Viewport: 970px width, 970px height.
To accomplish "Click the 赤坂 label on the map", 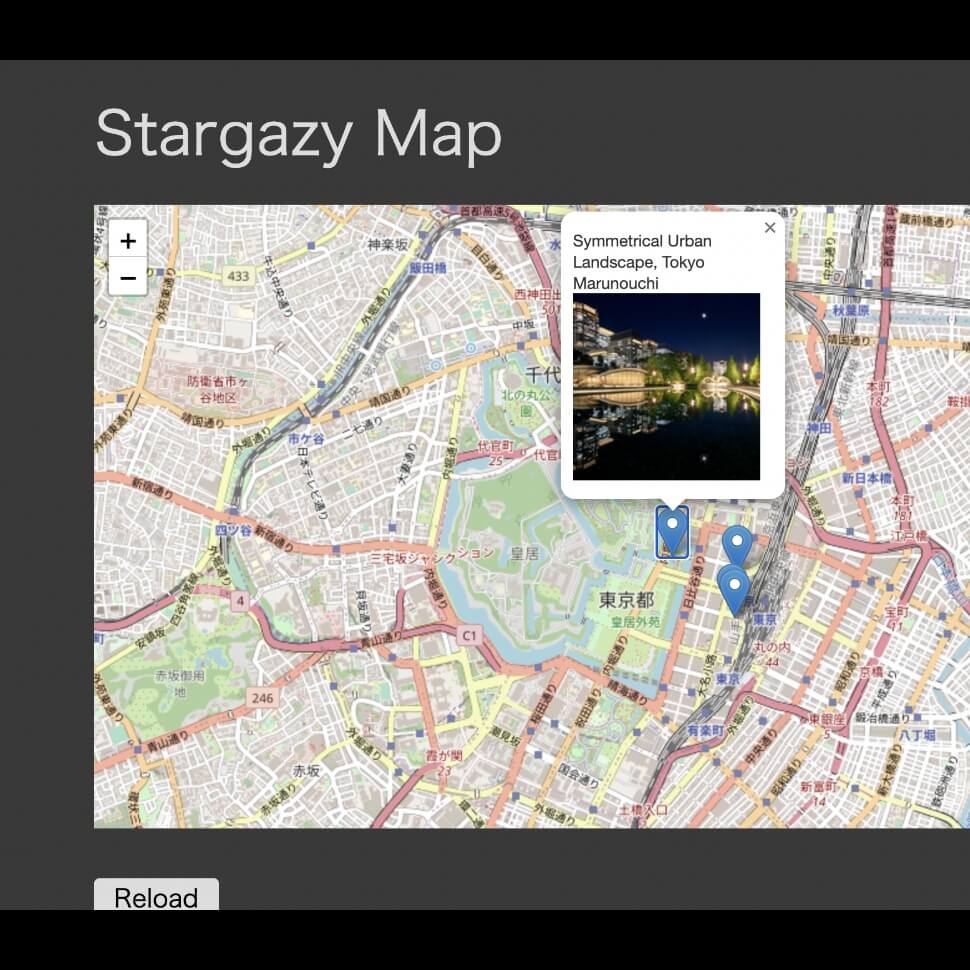I will pos(306,770).
